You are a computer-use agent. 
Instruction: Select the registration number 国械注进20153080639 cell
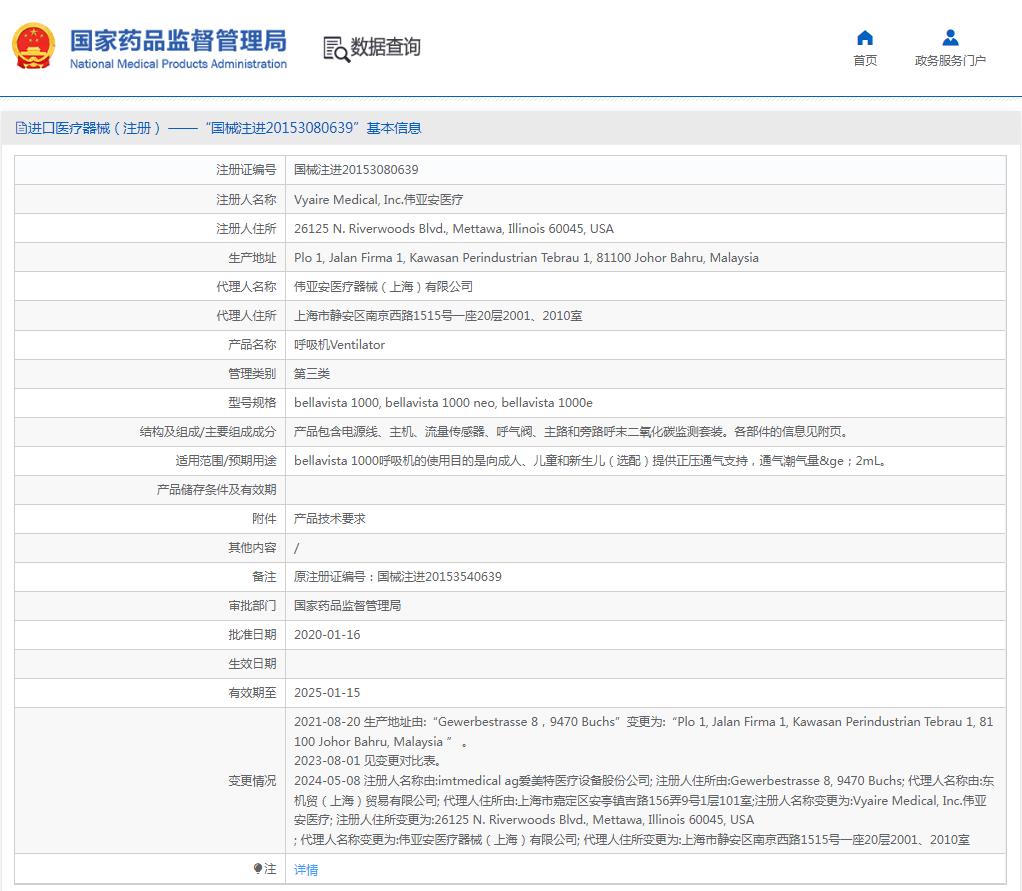pyautogui.click(x=355, y=170)
